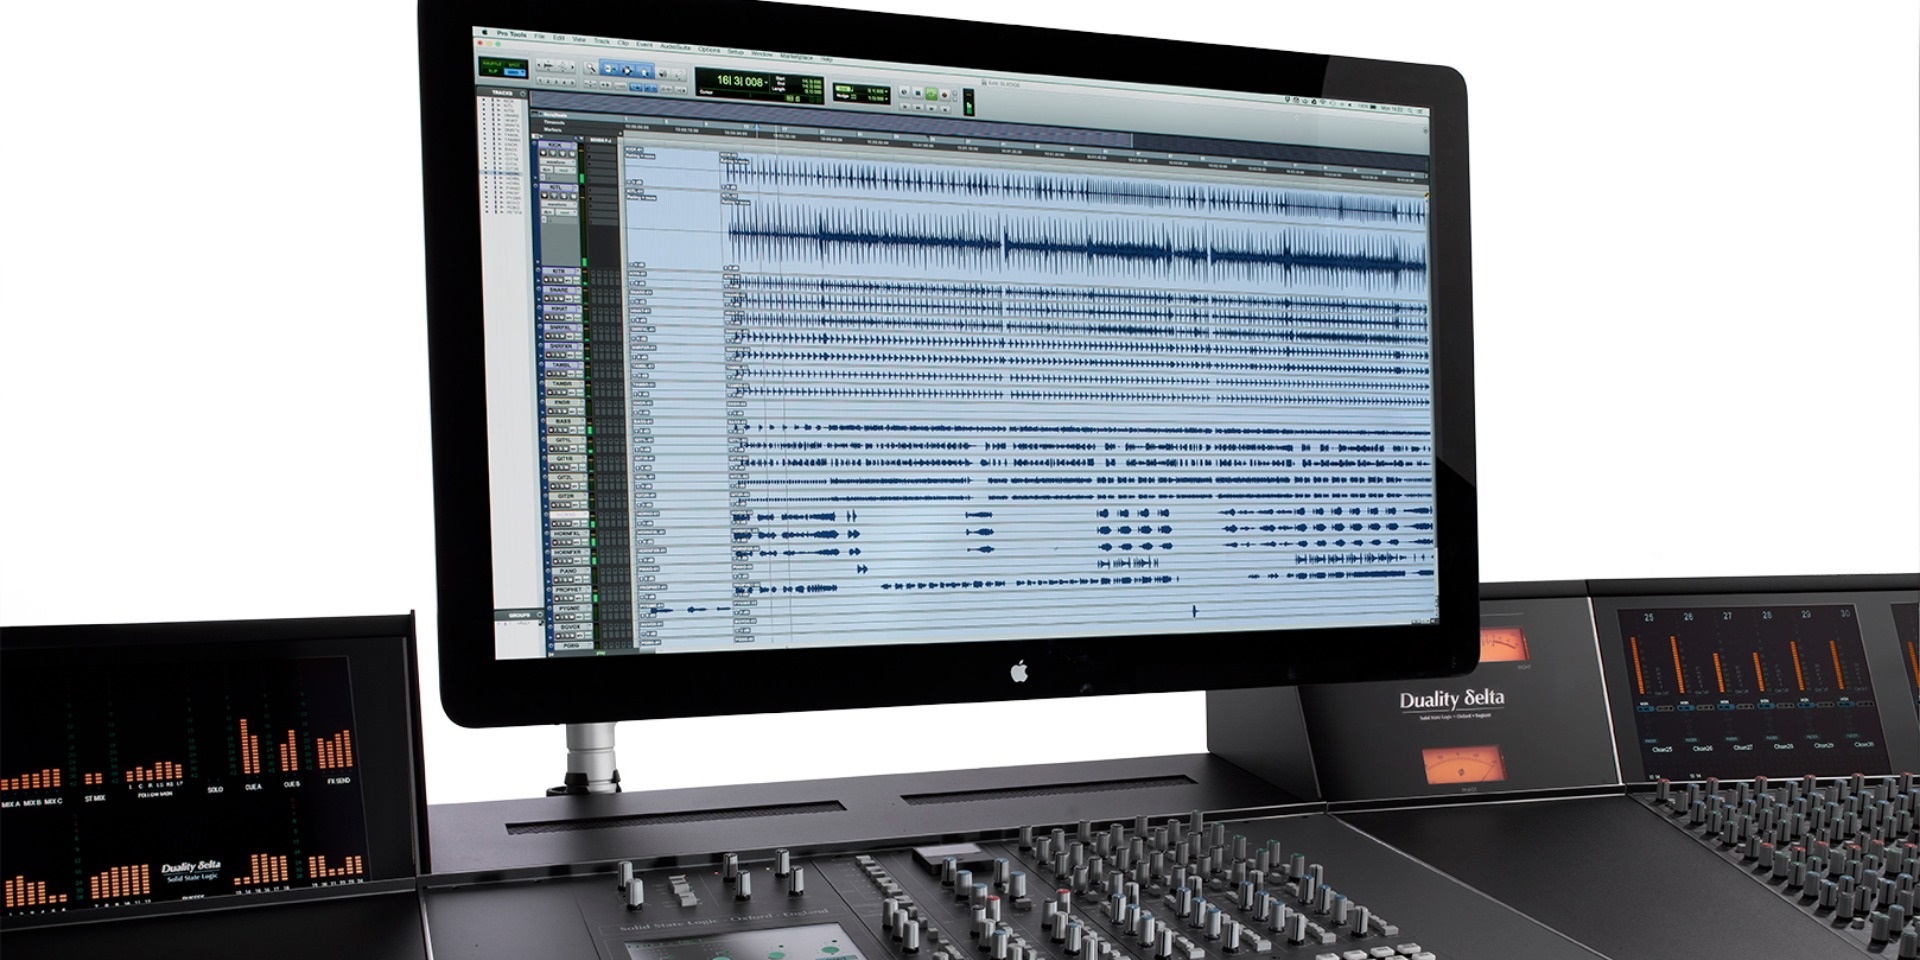Open the AudioSuite menu
1920x960 pixels.
[x=675, y=46]
